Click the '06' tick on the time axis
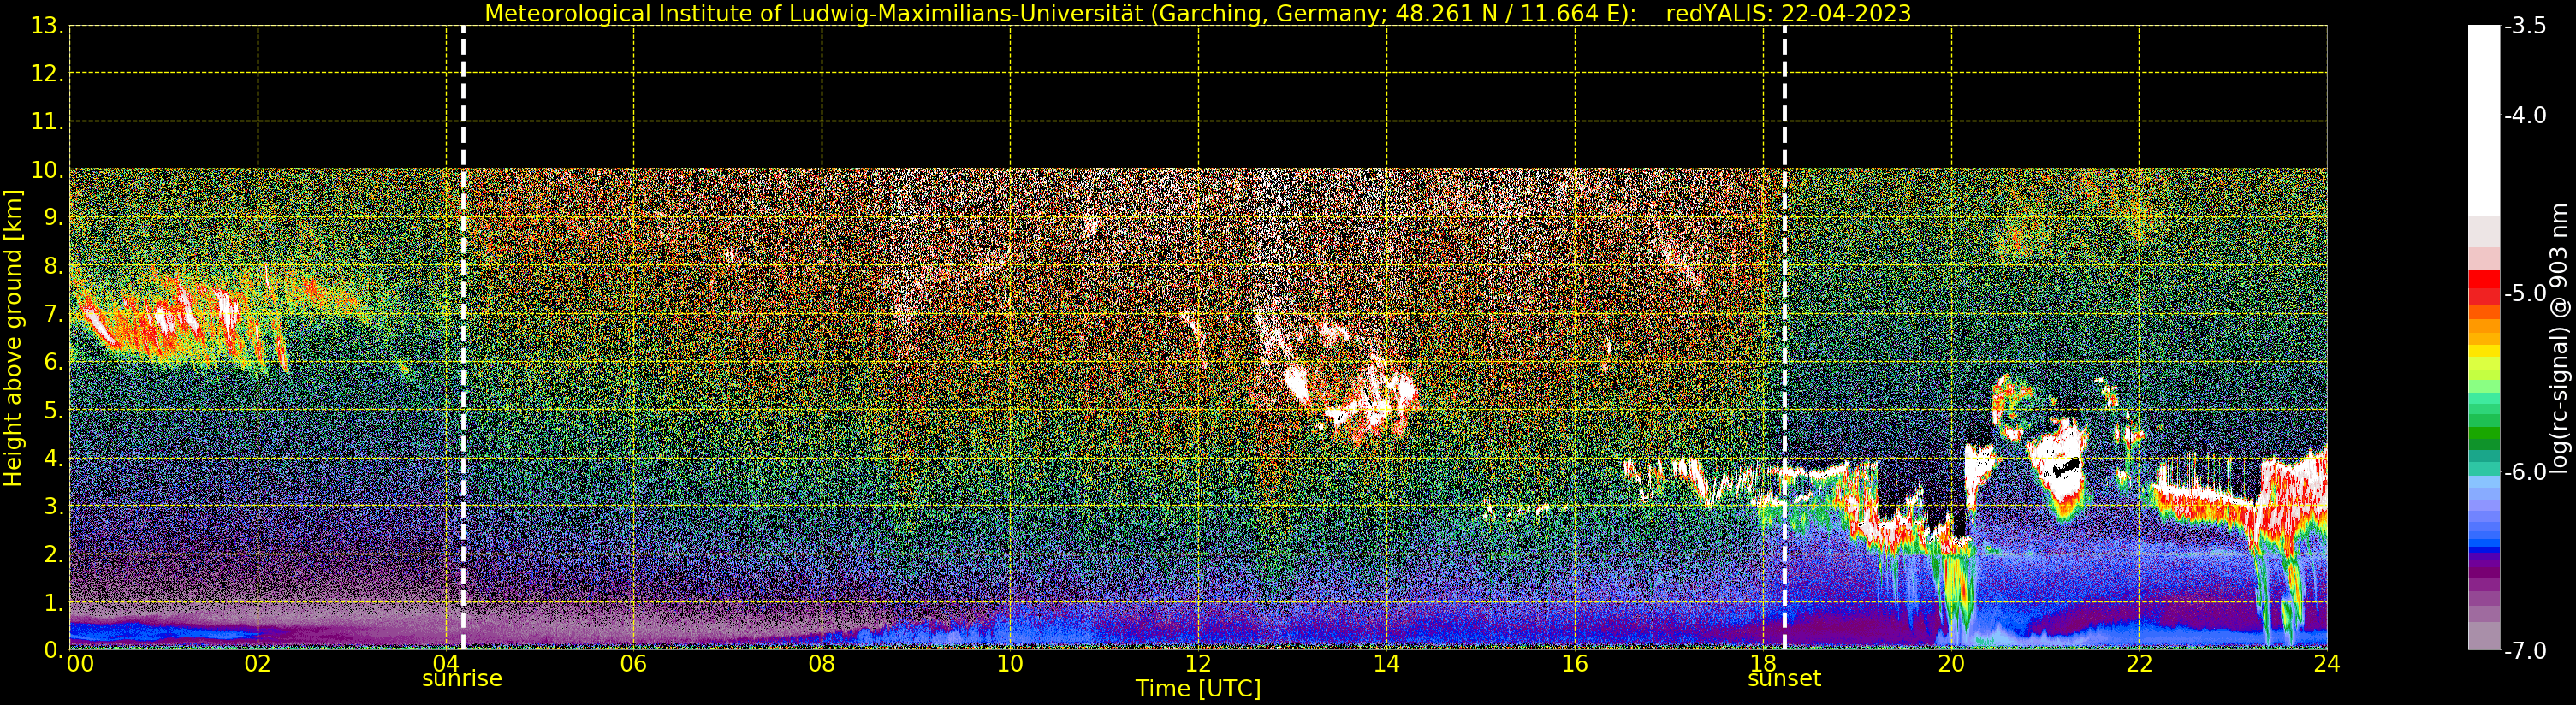This screenshot has height=705, width=2576. point(634,663)
